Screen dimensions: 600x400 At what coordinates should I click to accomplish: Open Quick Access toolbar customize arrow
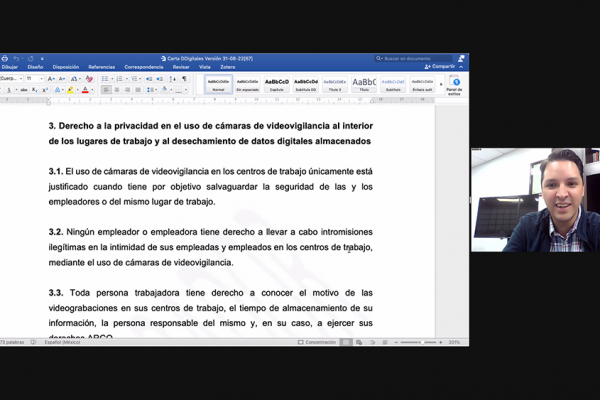tap(42, 59)
